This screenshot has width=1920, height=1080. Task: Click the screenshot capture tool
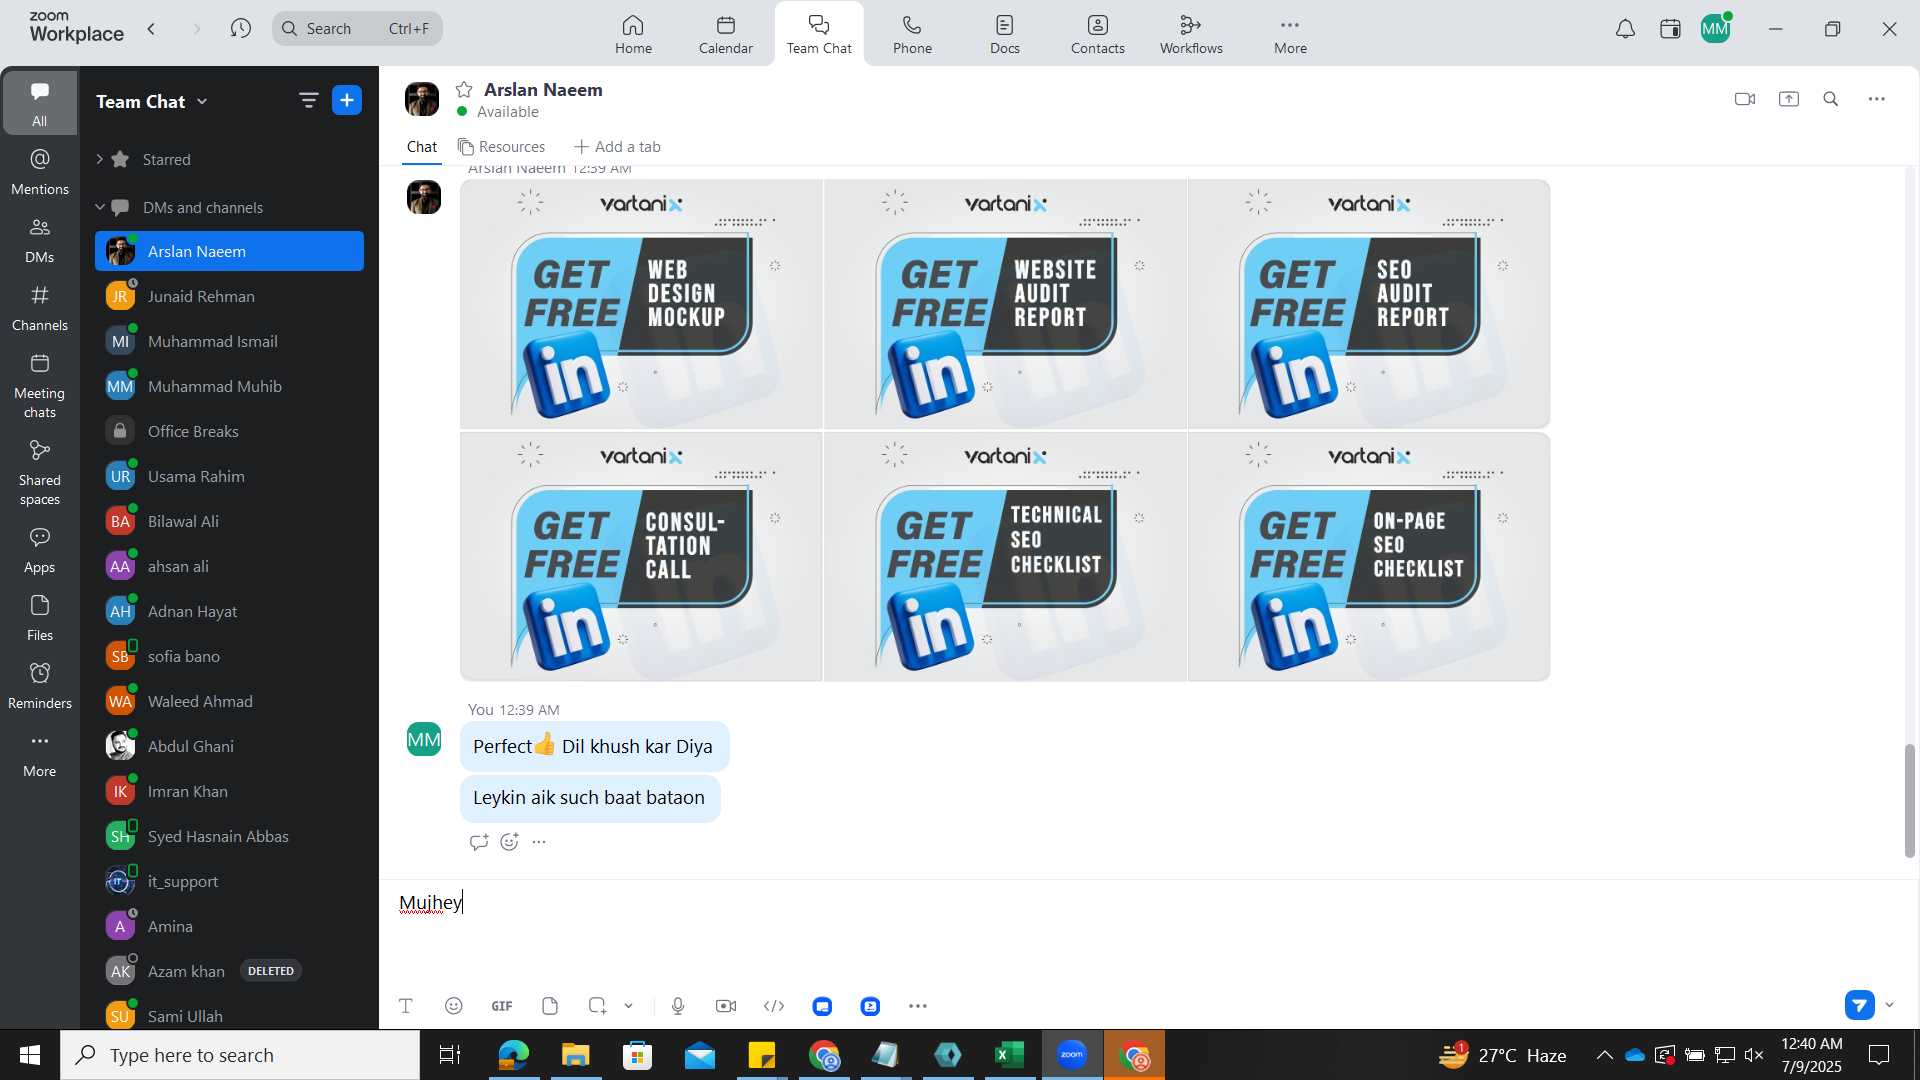coord(598,1006)
